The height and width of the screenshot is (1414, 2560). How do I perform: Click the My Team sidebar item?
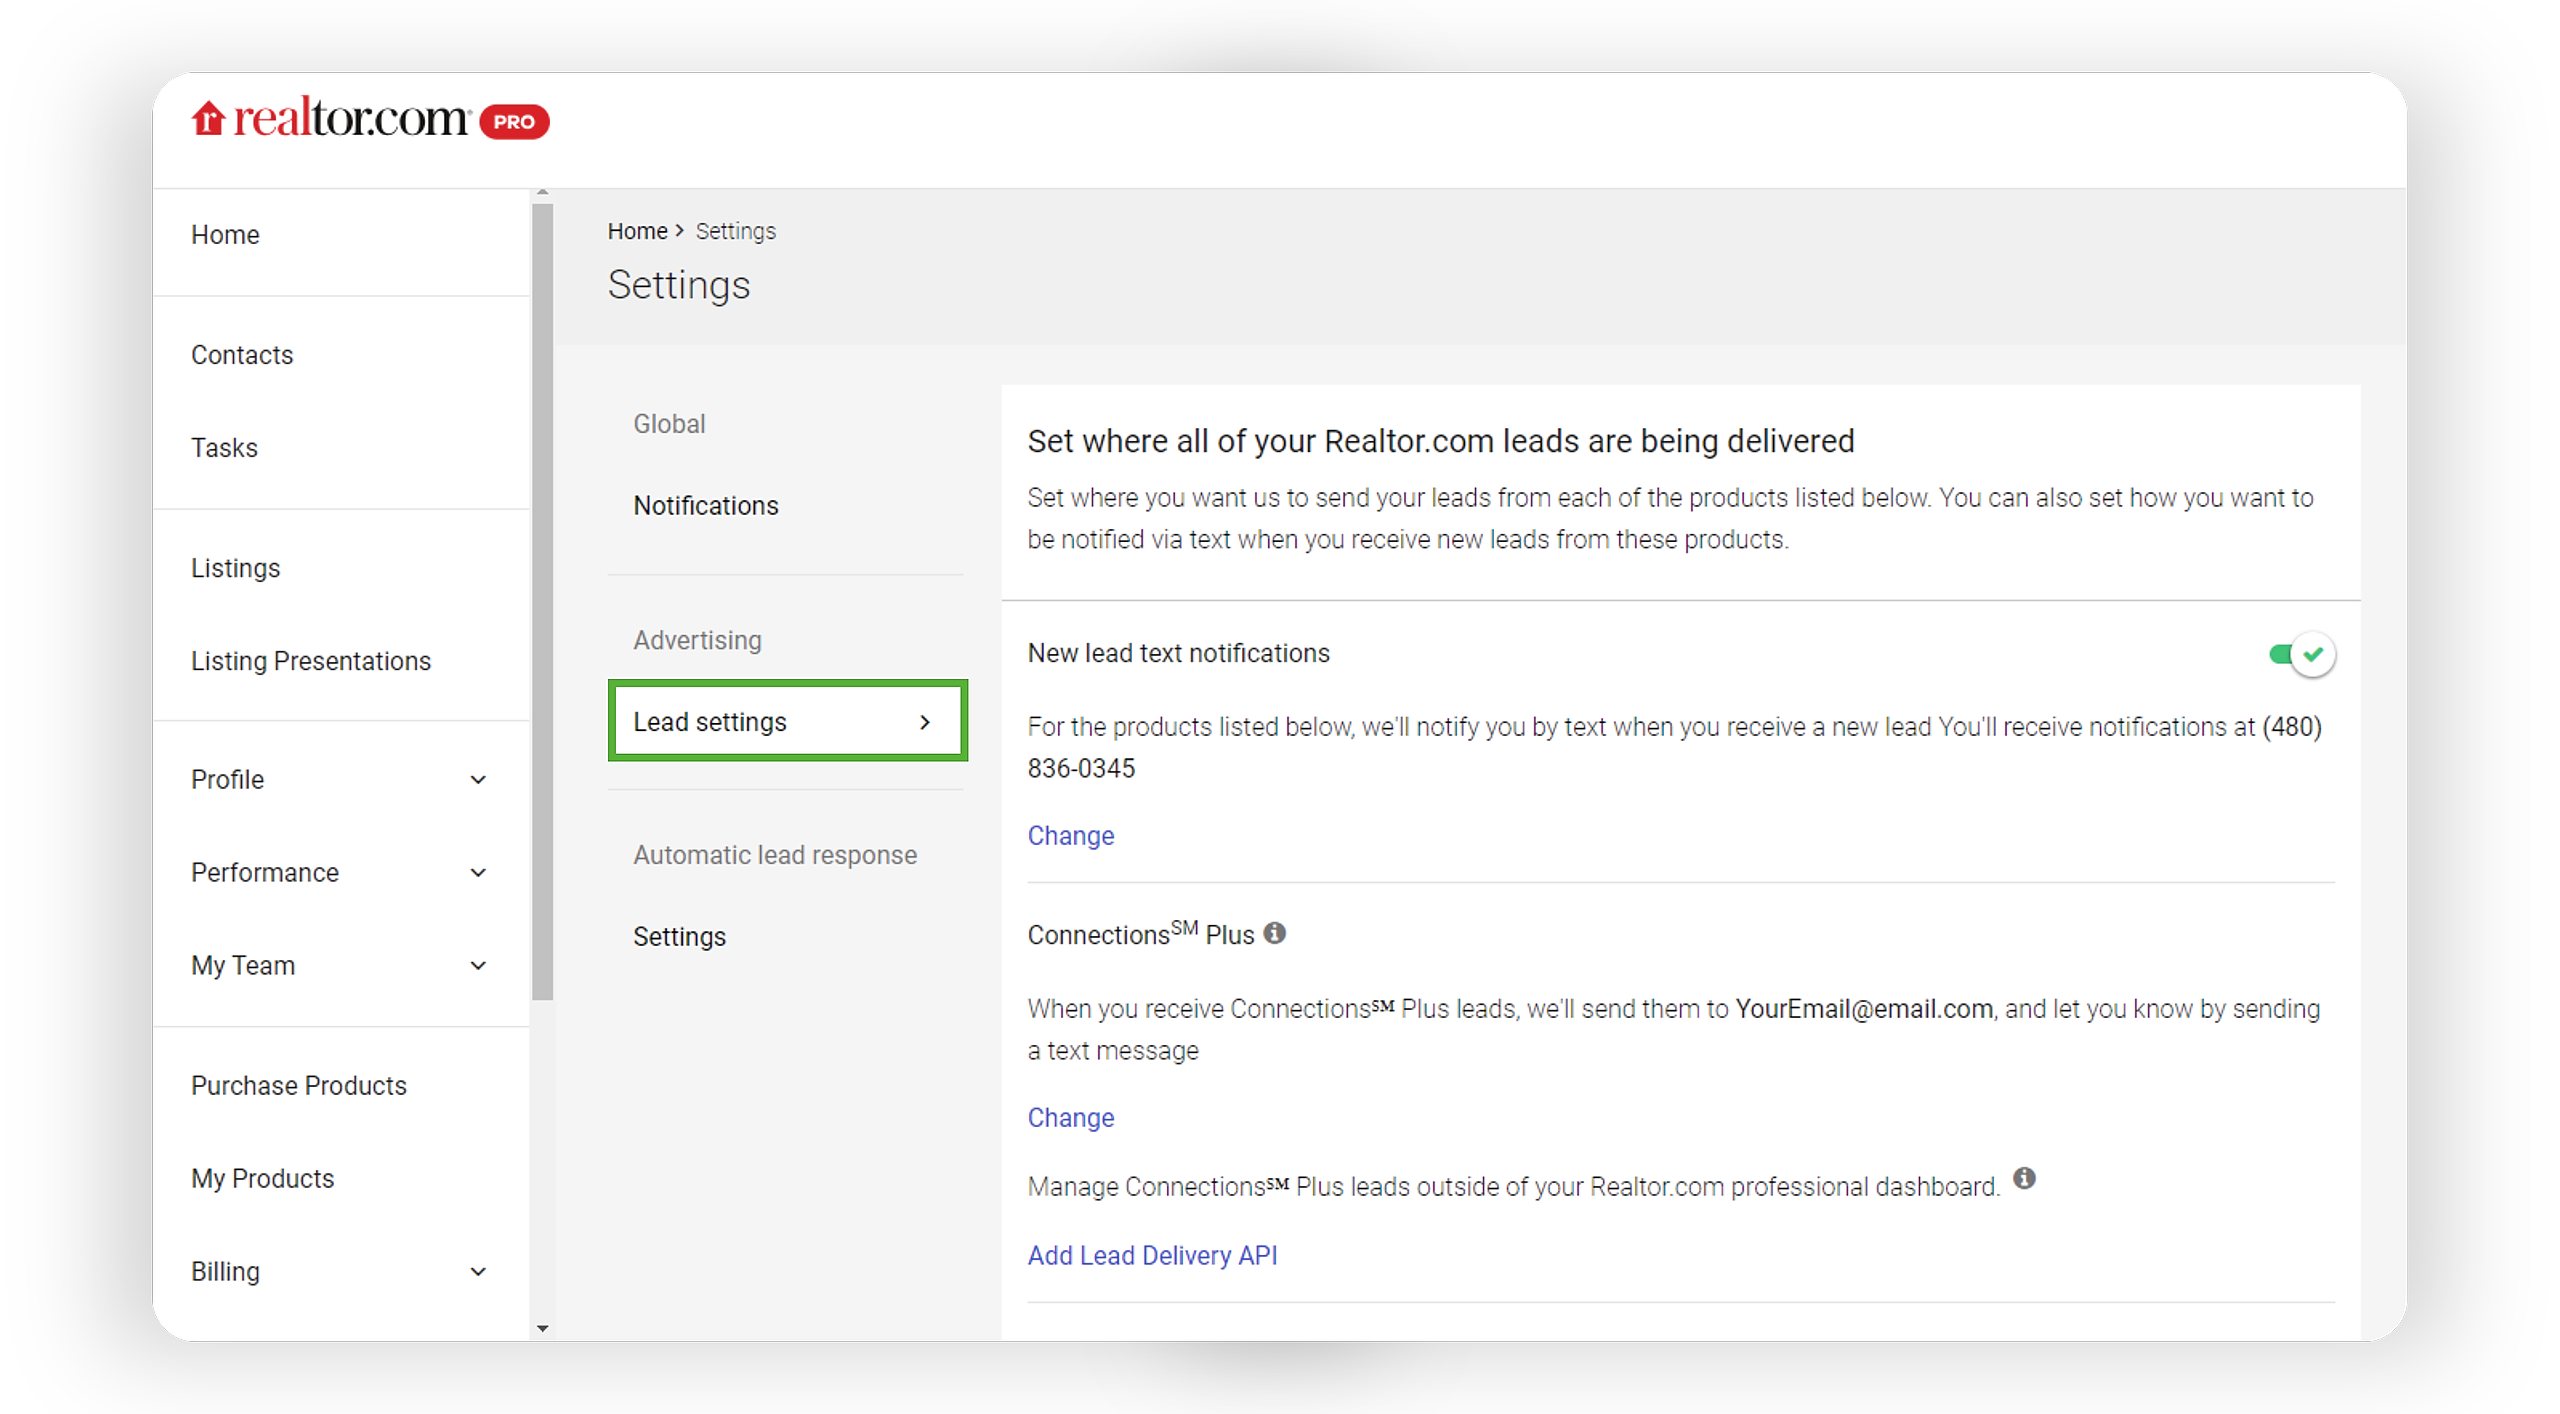(243, 966)
